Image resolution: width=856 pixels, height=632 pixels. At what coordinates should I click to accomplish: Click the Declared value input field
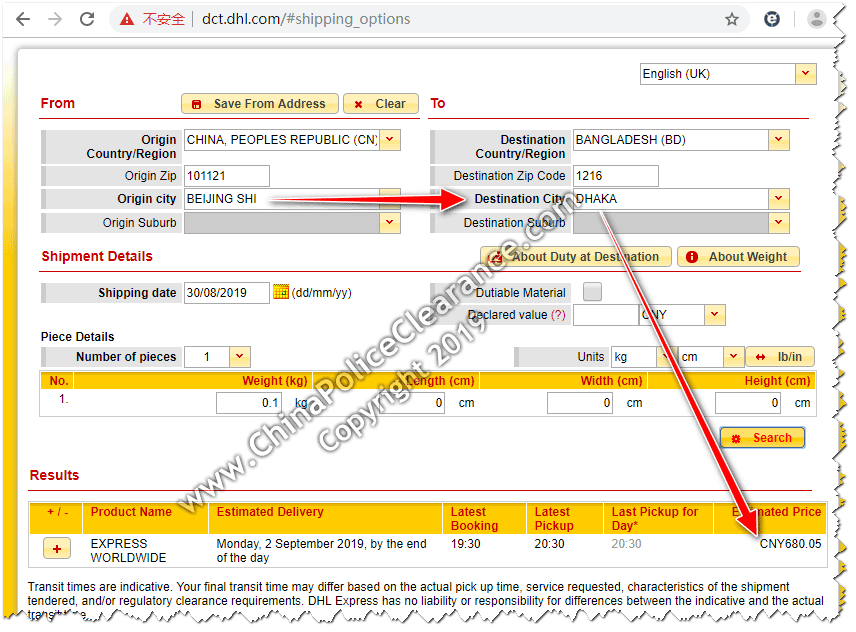click(605, 315)
